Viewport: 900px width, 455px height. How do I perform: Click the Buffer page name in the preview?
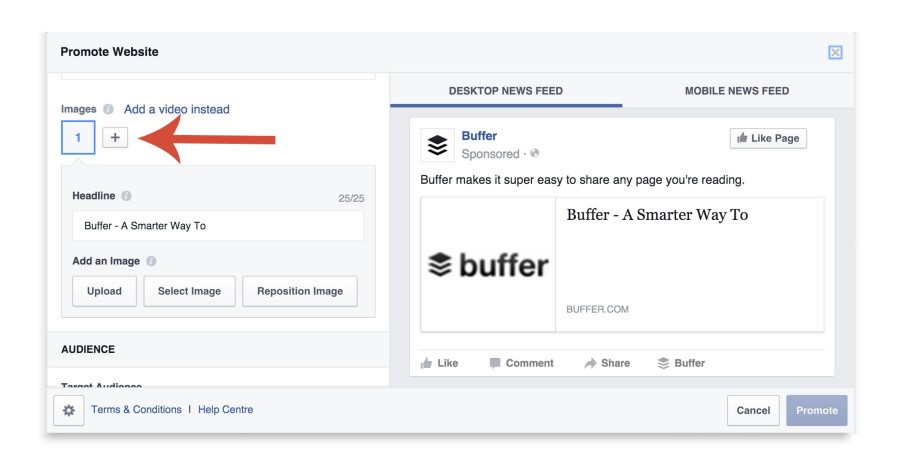[x=479, y=136]
